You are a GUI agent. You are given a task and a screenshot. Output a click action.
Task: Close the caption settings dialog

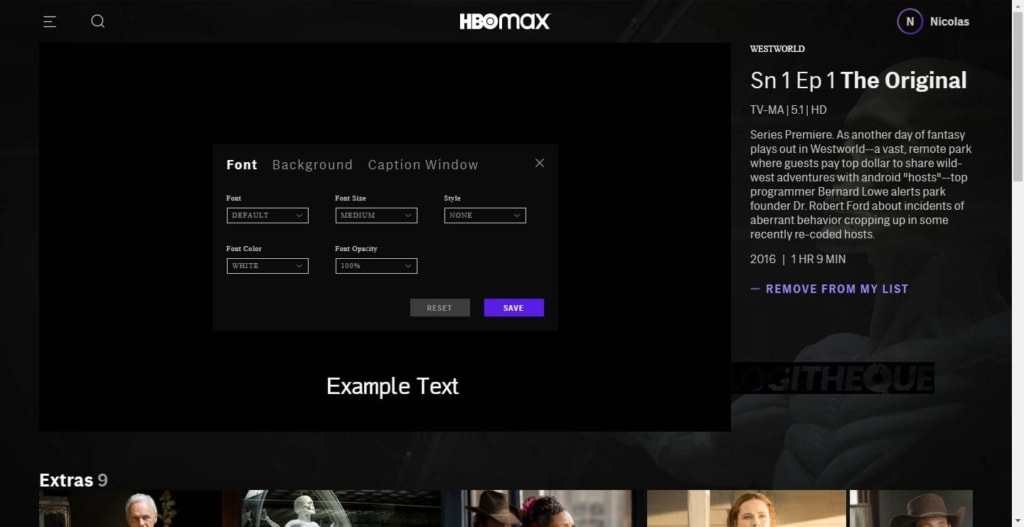tap(539, 163)
